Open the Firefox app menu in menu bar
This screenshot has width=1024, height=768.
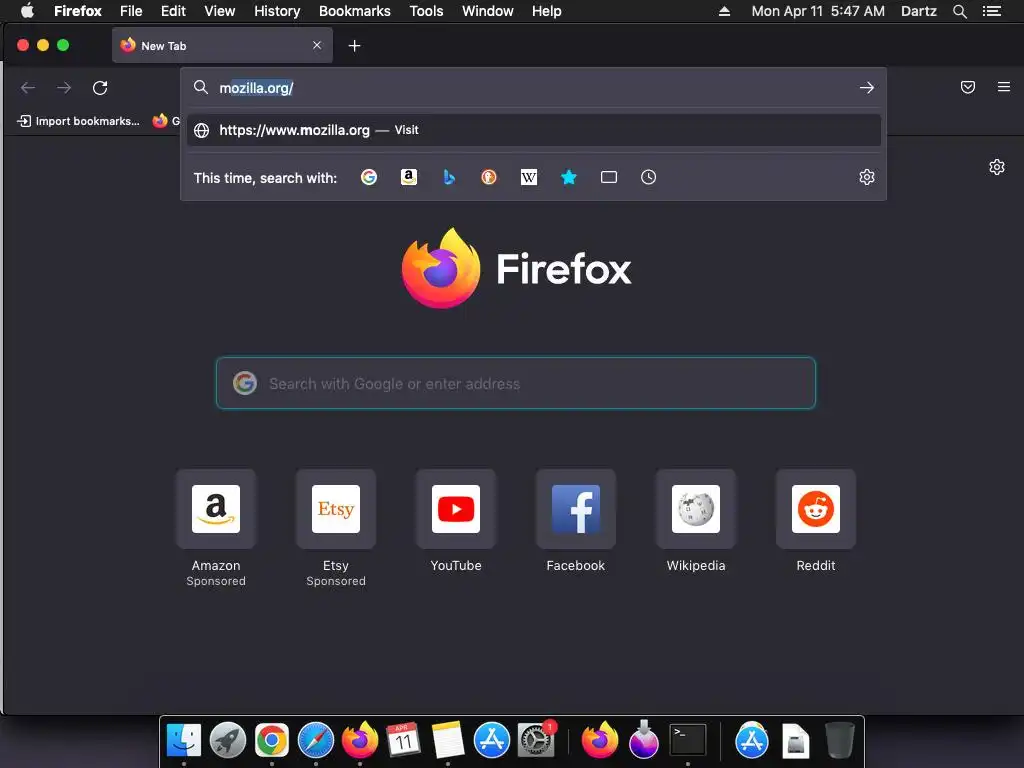(78, 11)
